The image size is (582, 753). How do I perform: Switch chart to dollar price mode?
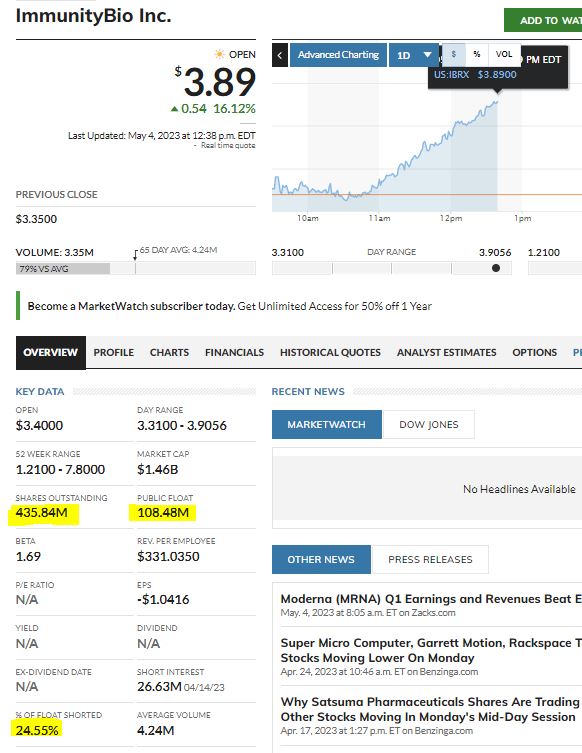click(x=453, y=54)
